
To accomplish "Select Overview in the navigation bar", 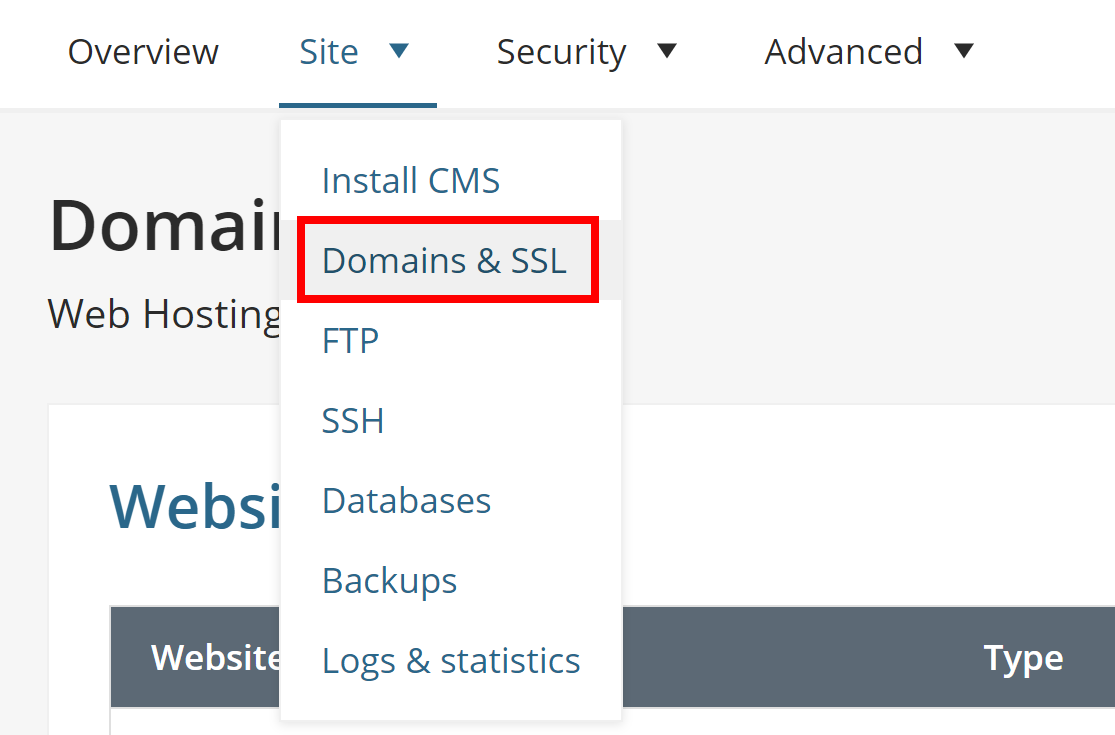I will point(143,52).
